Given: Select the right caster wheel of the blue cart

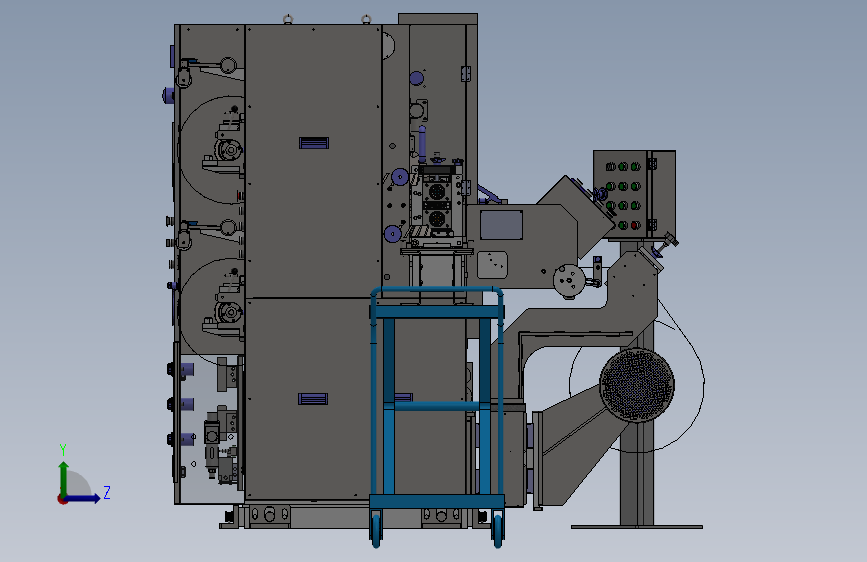Looking at the screenshot, I should click(498, 530).
